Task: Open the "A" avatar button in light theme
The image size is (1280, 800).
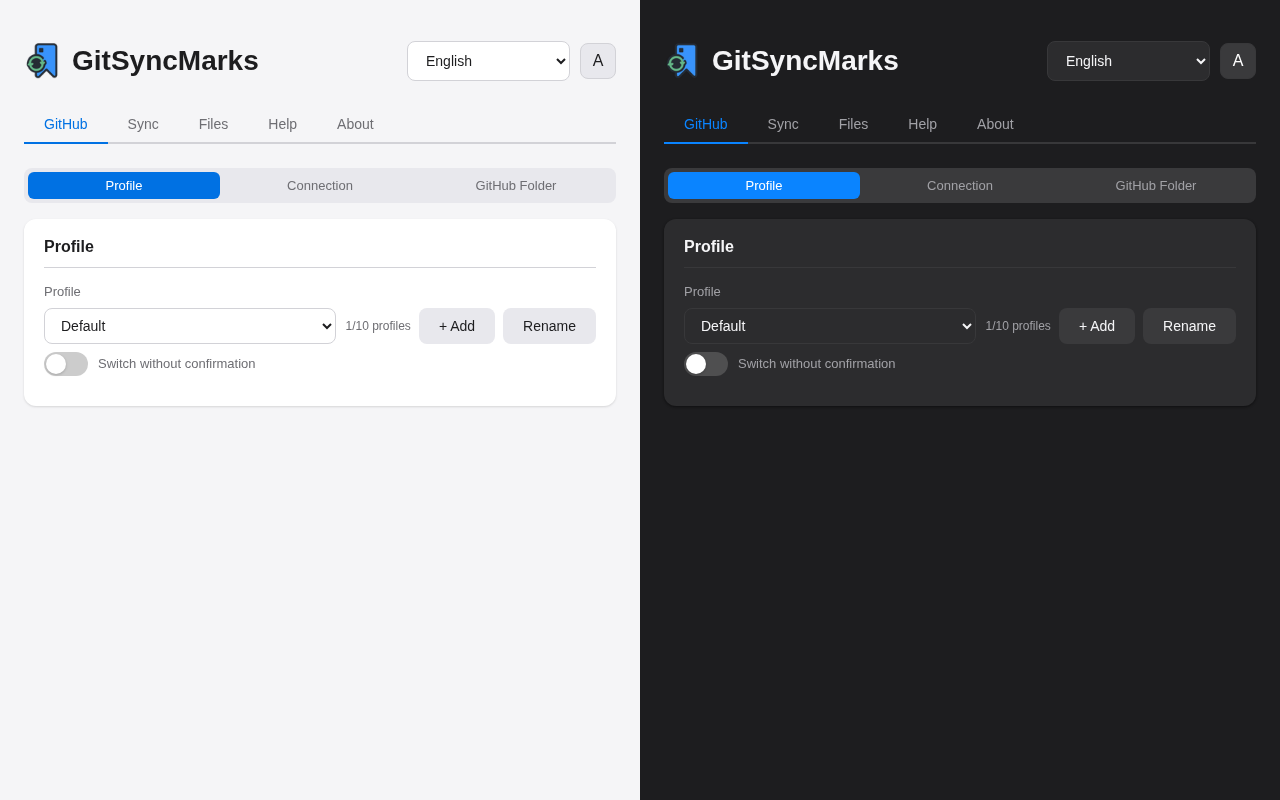Action: pos(598,61)
